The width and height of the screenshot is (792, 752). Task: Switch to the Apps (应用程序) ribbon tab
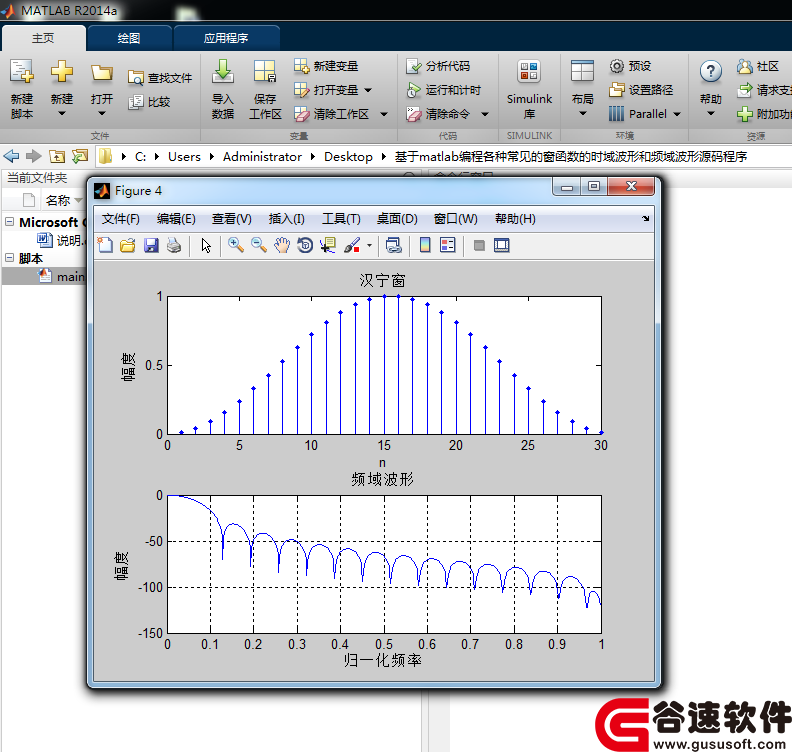226,38
